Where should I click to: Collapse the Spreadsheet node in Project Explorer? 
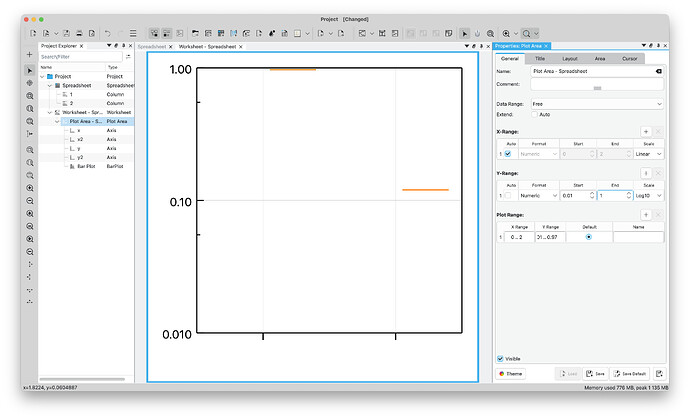coord(49,85)
